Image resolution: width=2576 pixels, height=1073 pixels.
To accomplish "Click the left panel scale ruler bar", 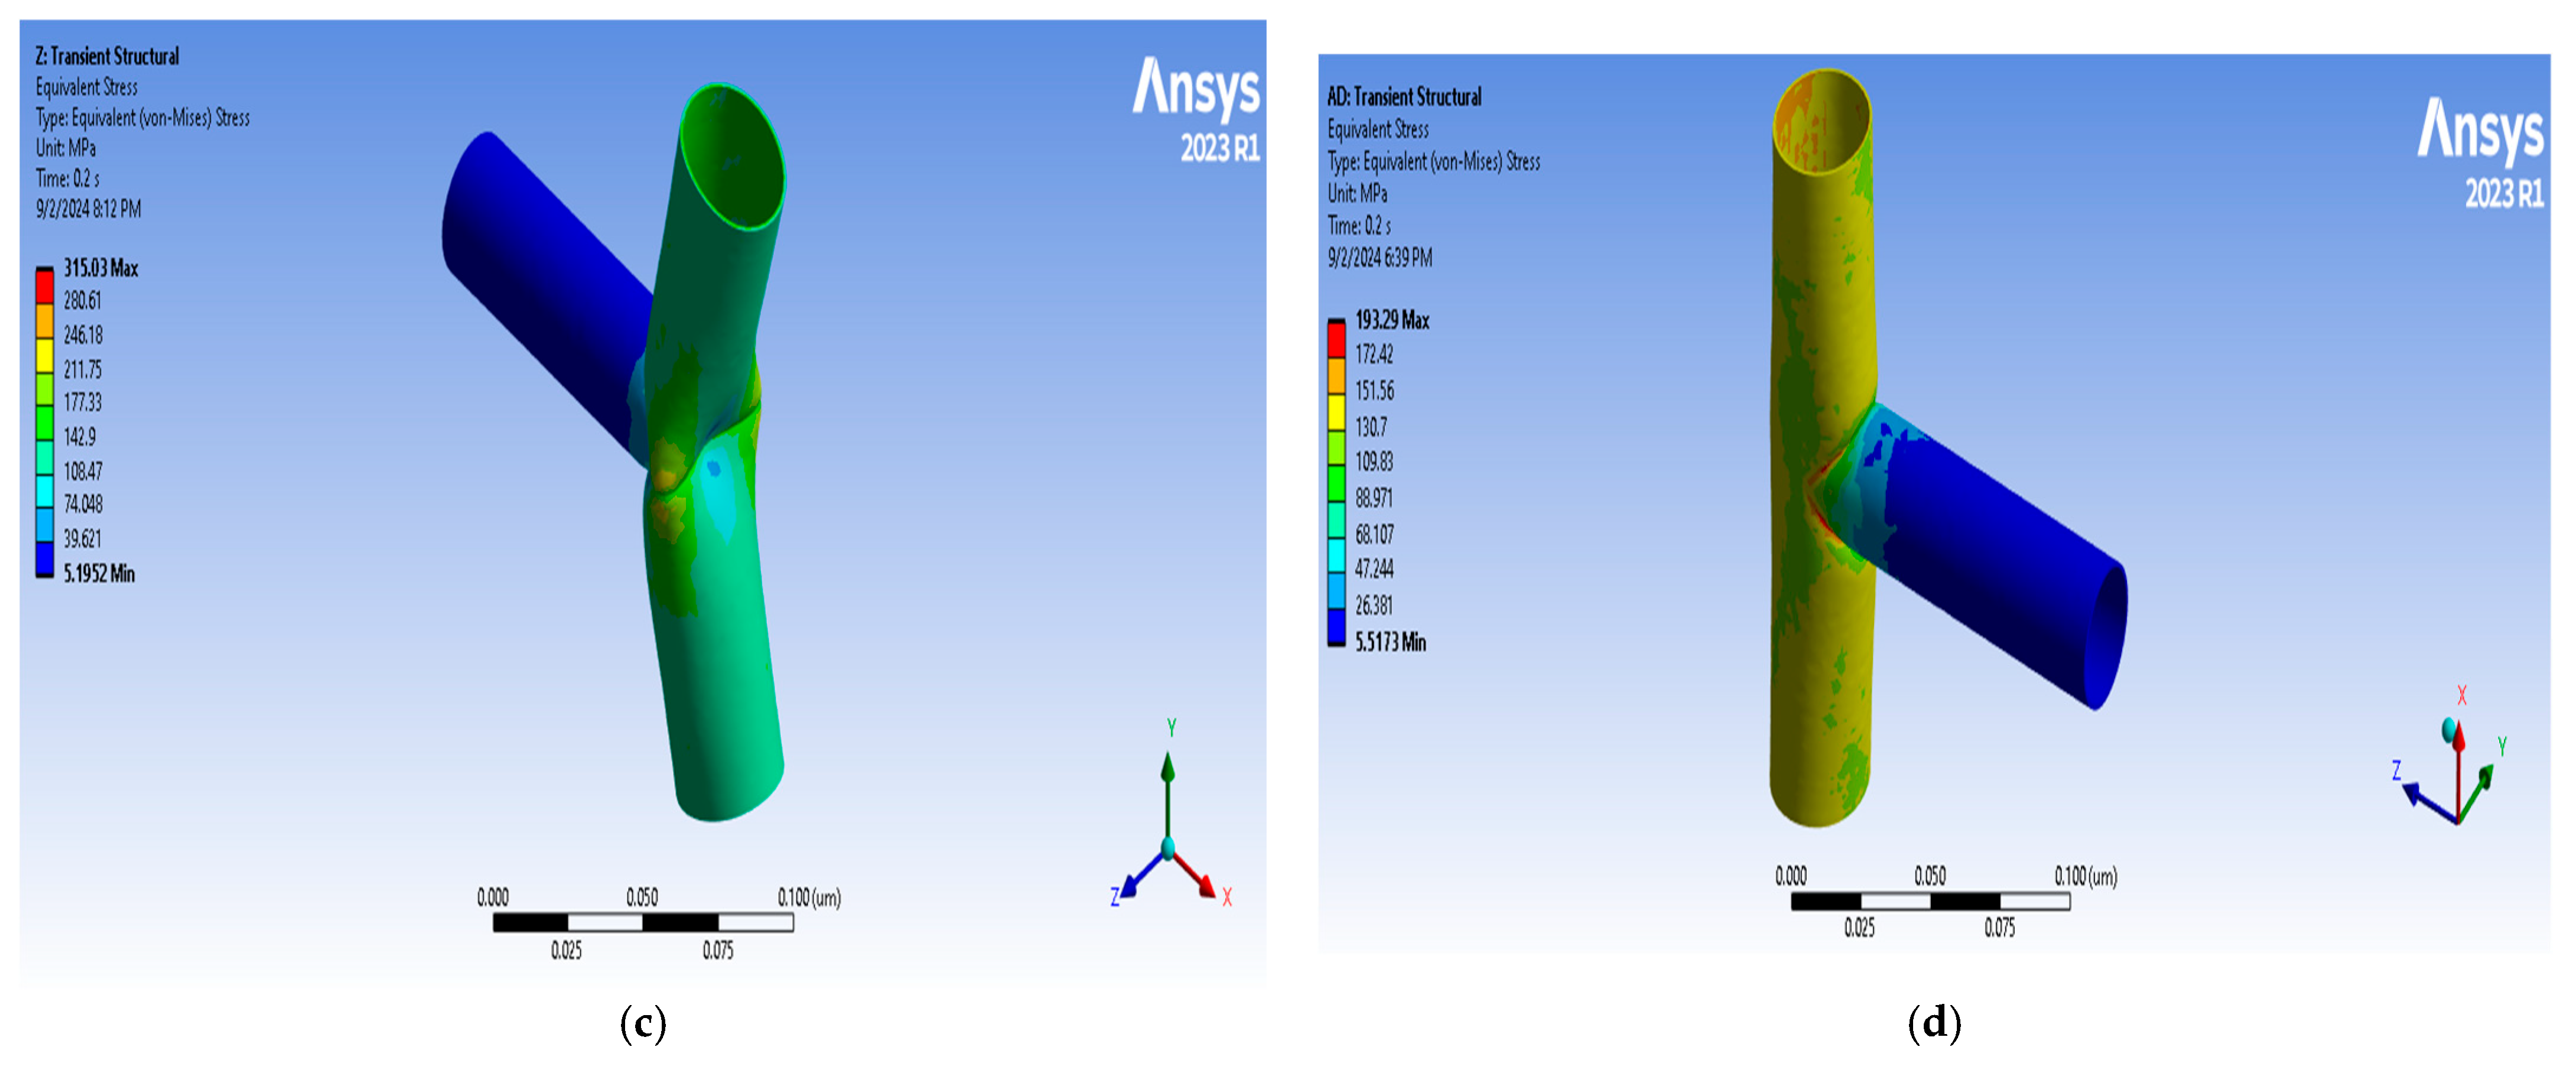I will click(643, 922).
